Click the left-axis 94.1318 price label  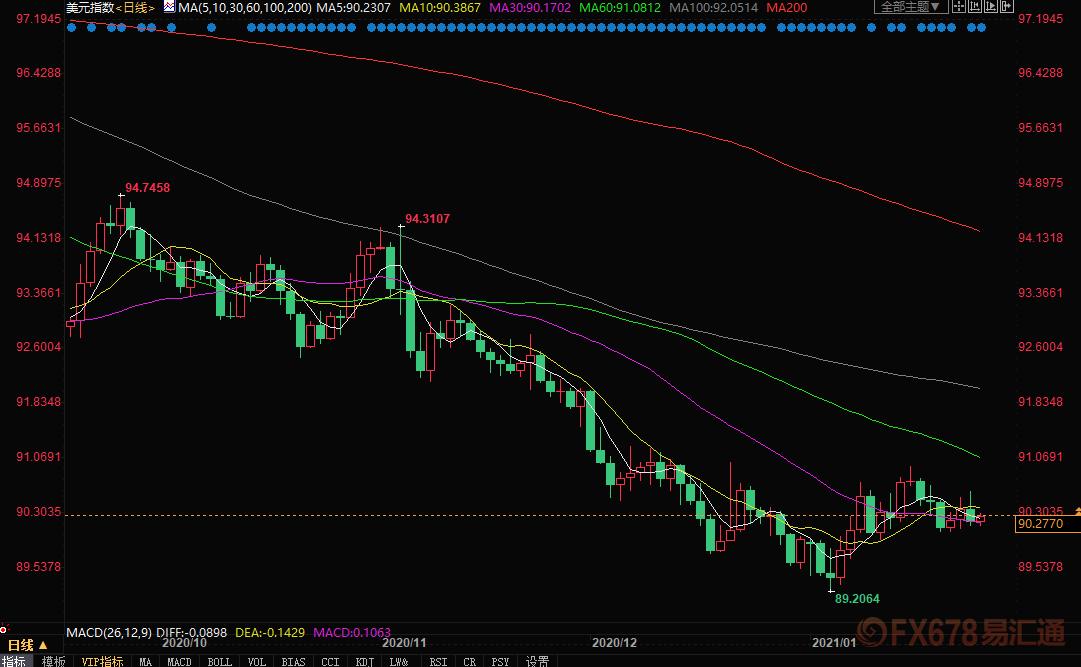(x=39, y=238)
